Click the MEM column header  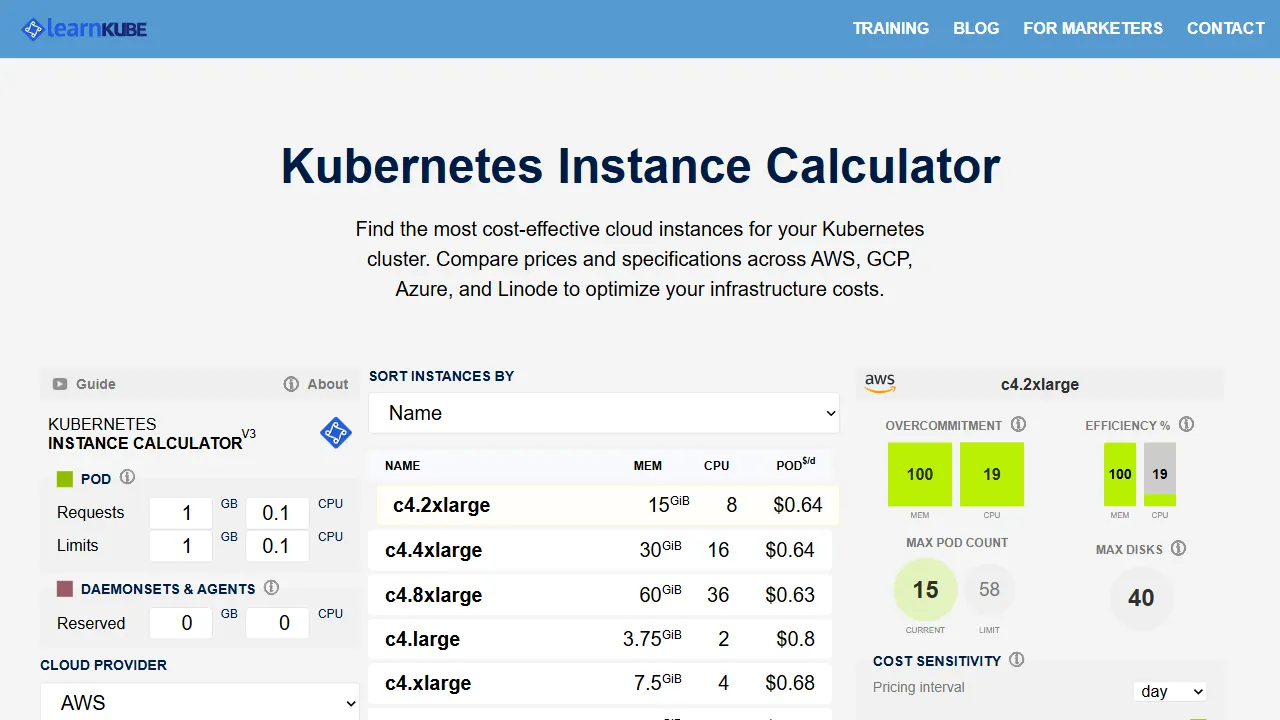point(648,466)
